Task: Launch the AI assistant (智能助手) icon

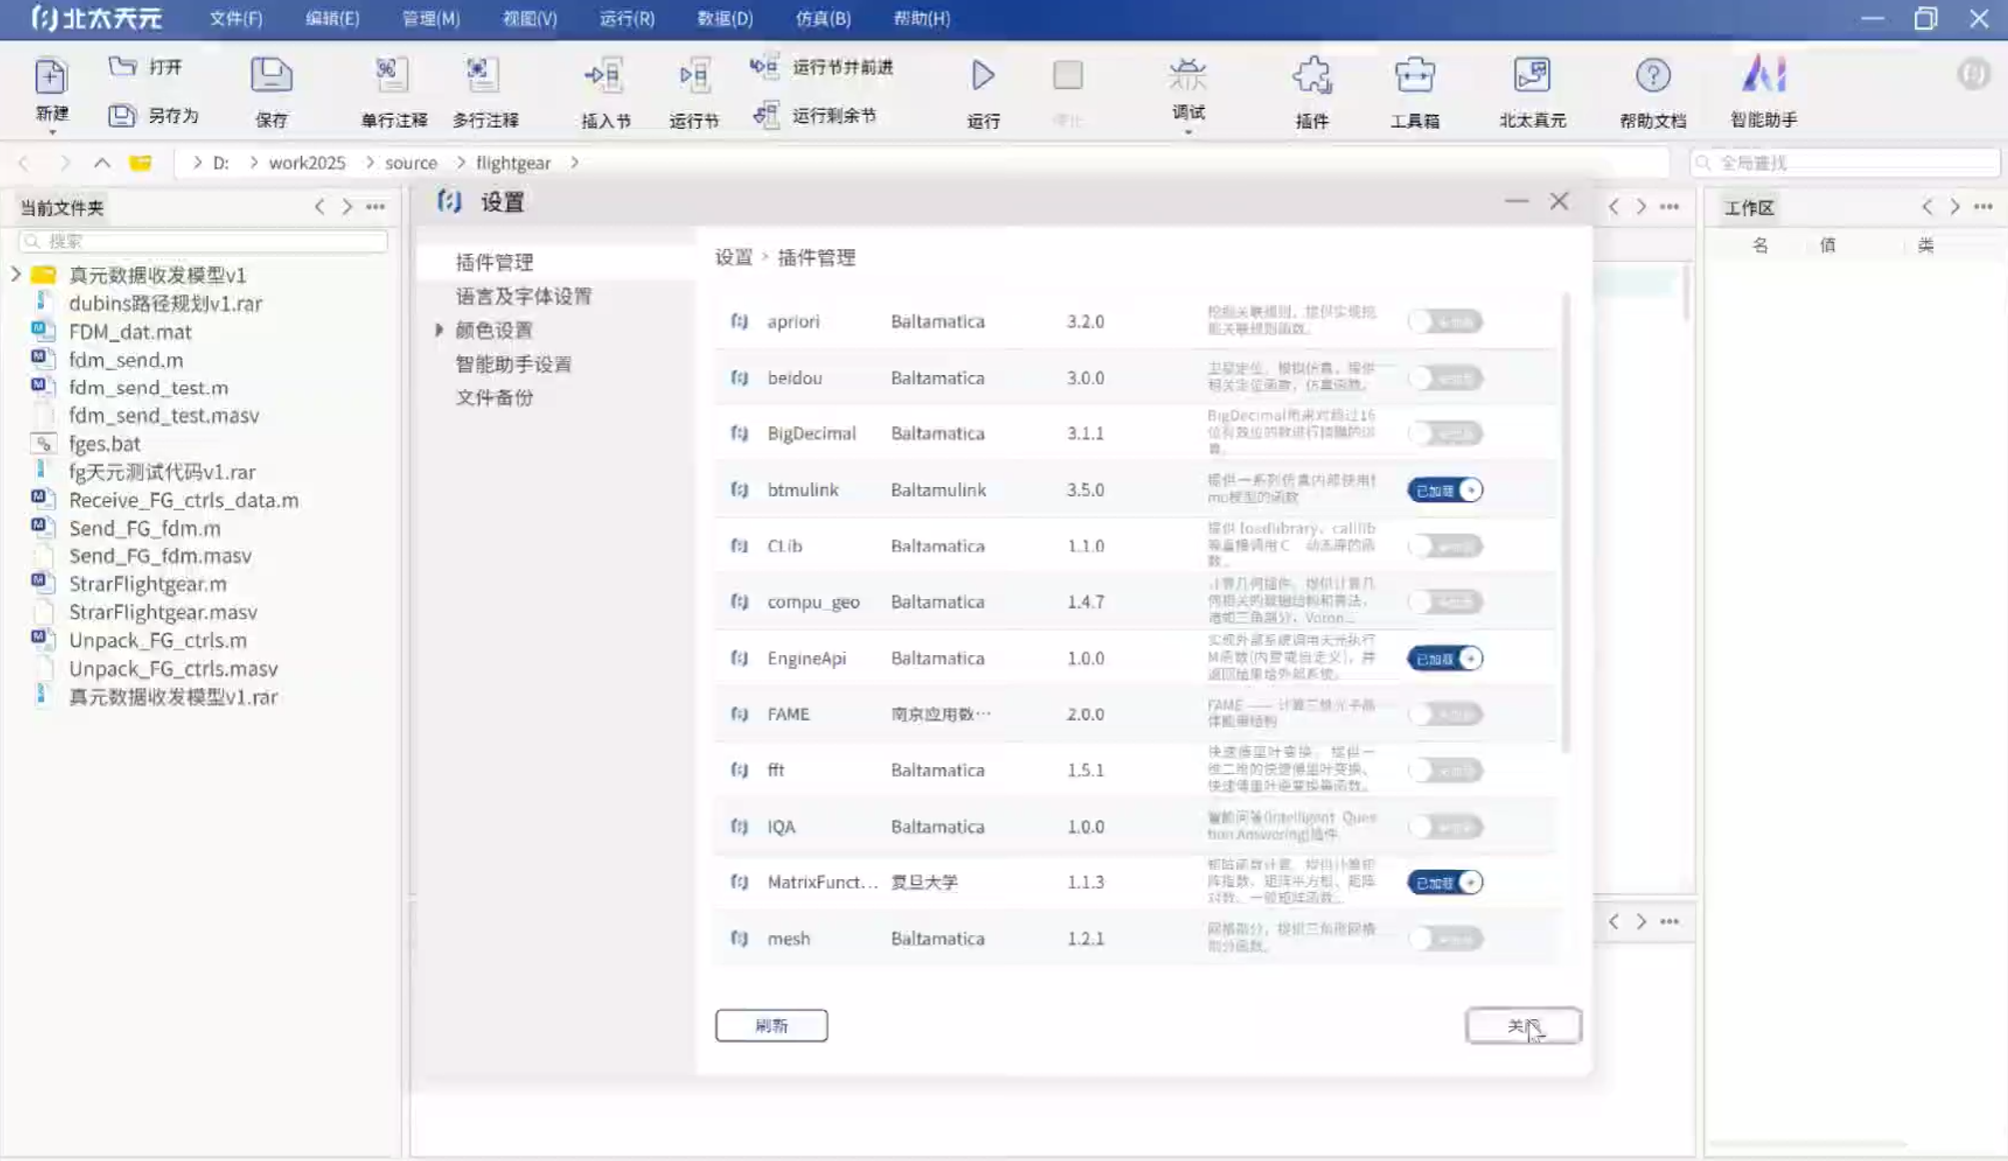Action: pyautogui.click(x=1763, y=76)
